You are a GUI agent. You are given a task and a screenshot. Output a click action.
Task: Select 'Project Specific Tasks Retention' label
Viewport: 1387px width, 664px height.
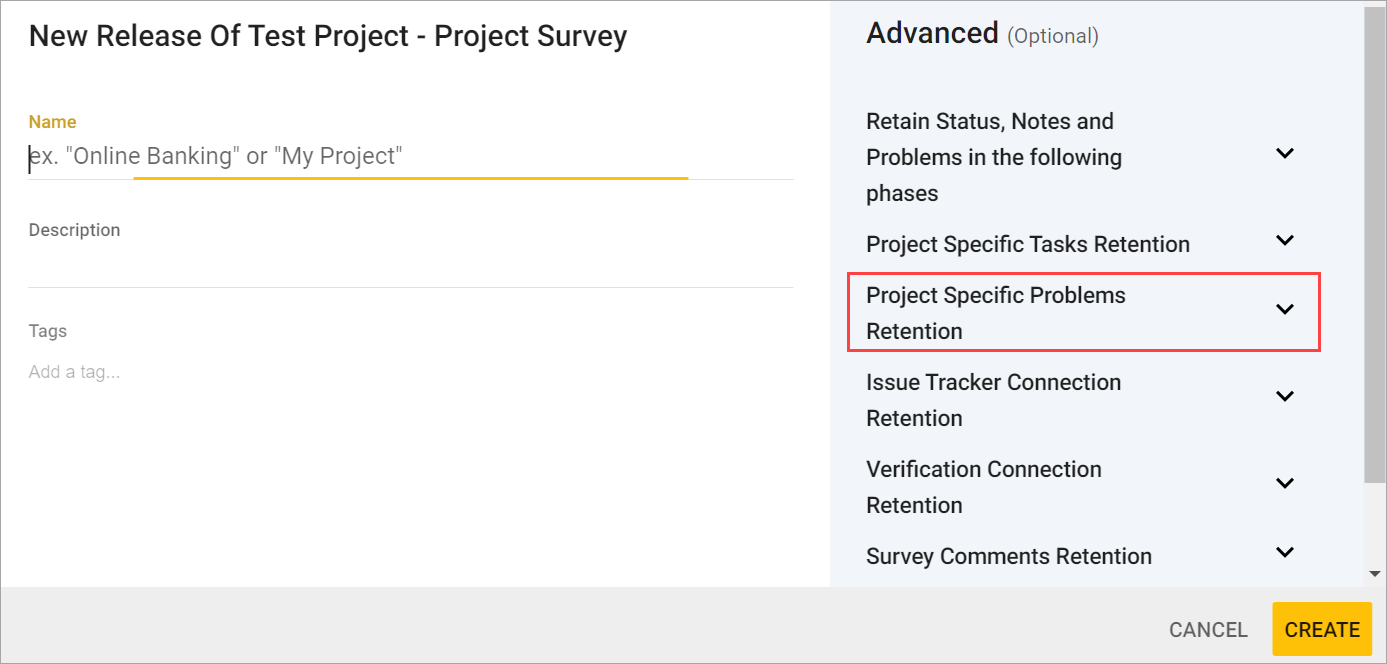coord(1027,245)
